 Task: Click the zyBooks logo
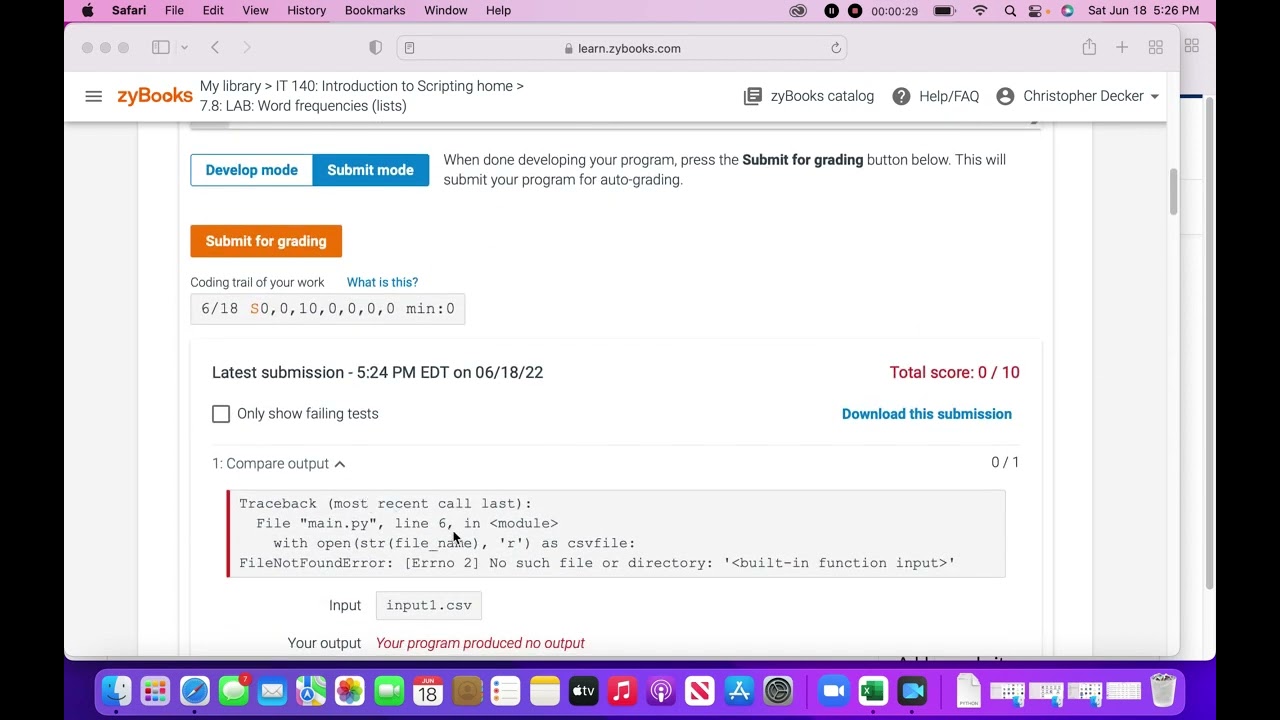tap(155, 96)
